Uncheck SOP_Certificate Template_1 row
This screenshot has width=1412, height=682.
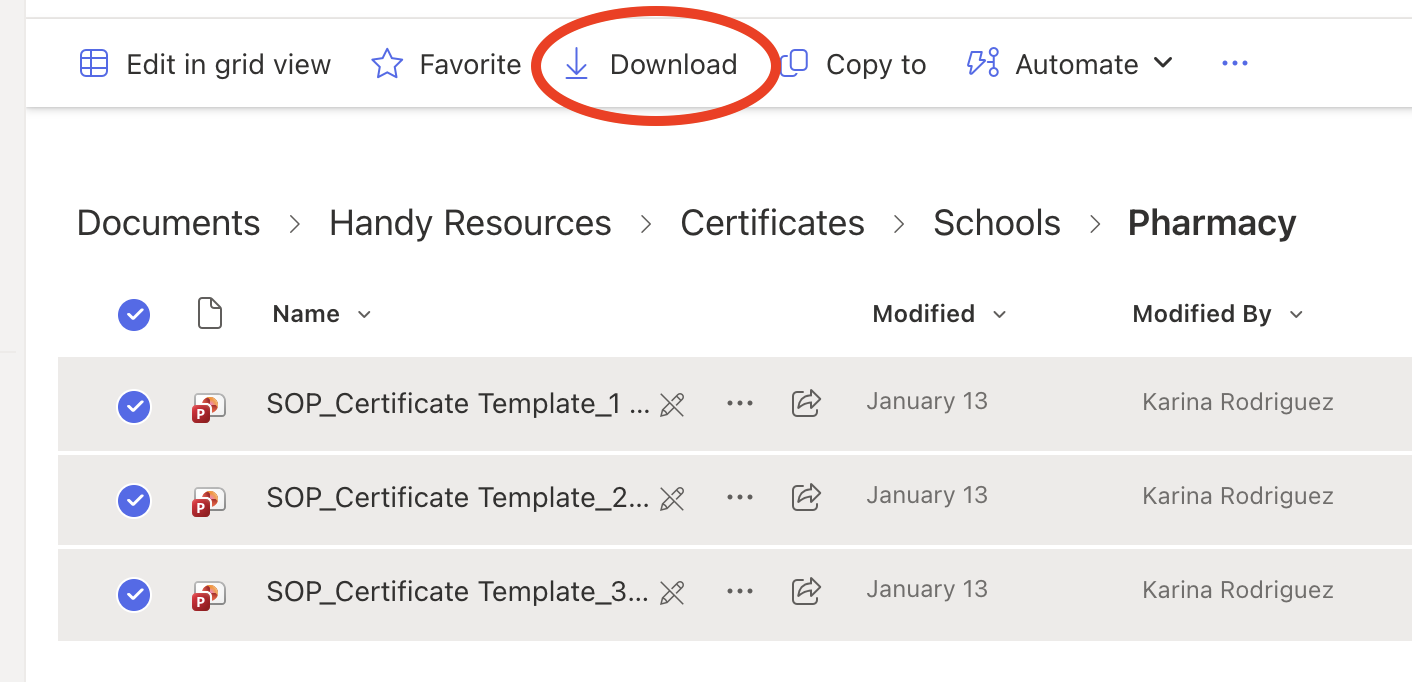[x=134, y=406]
